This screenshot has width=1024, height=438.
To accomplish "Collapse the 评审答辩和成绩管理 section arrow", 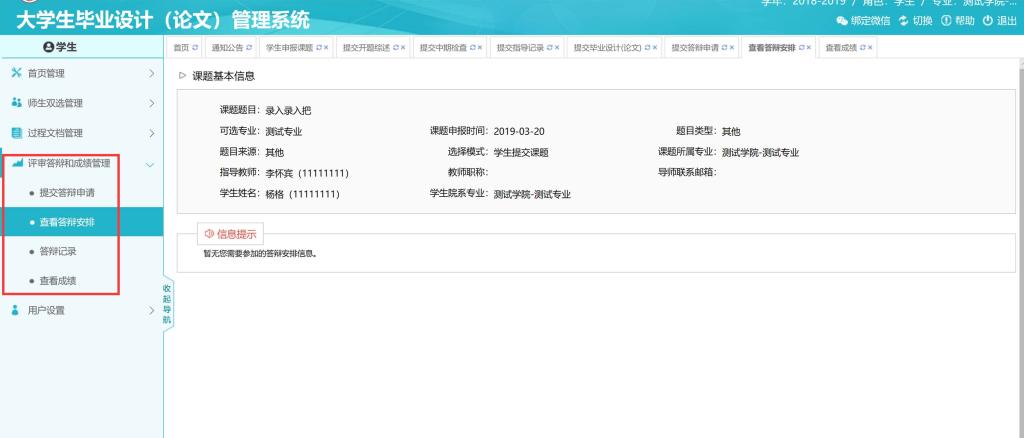I will click(x=150, y=163).
